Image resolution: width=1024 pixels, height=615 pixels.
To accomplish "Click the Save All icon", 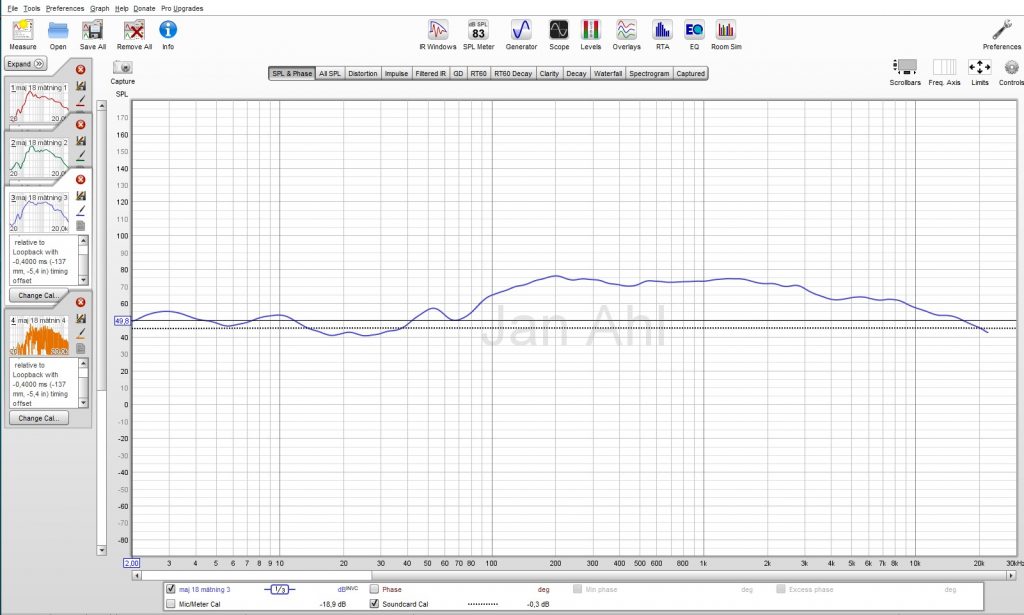I will (x=93, y=30).
